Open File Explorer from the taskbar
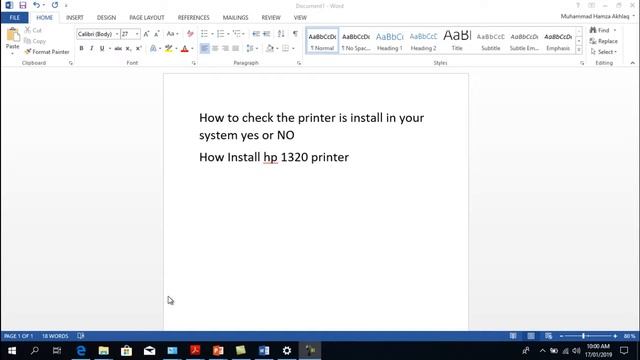Viewport: 640px width, 360px height. [104, 351]
